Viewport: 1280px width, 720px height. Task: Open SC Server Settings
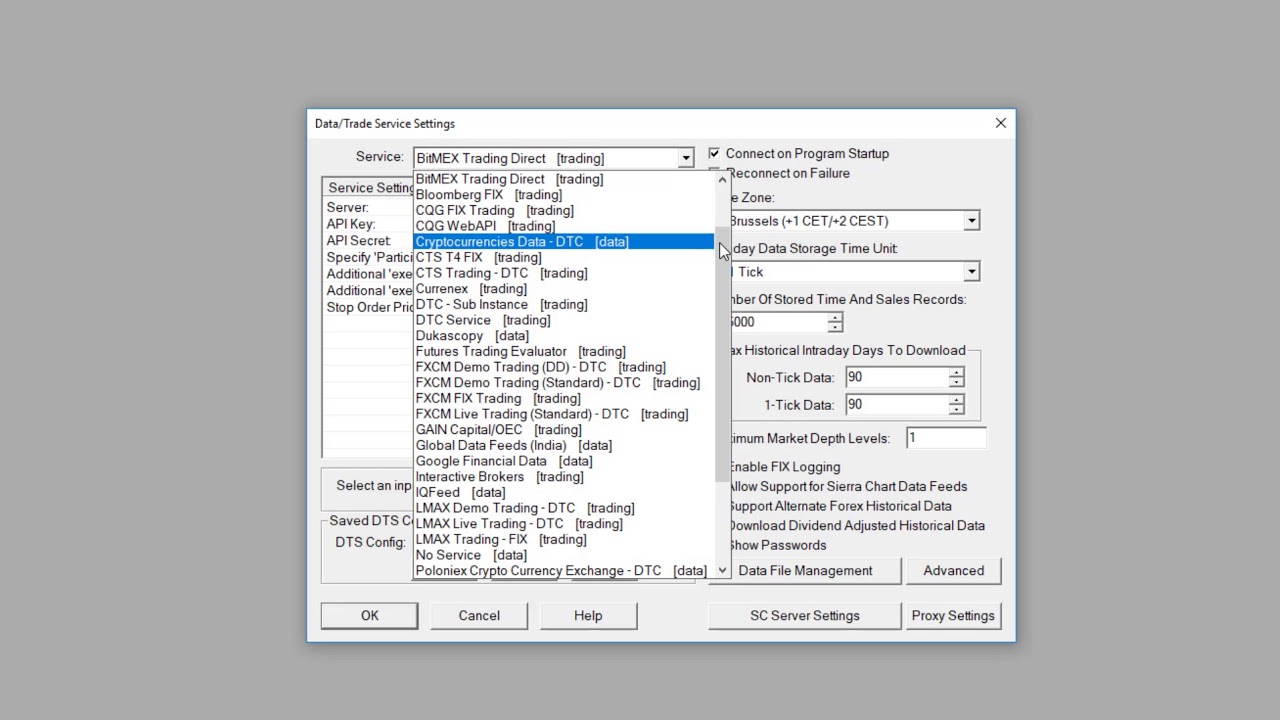tap(804, 616)
